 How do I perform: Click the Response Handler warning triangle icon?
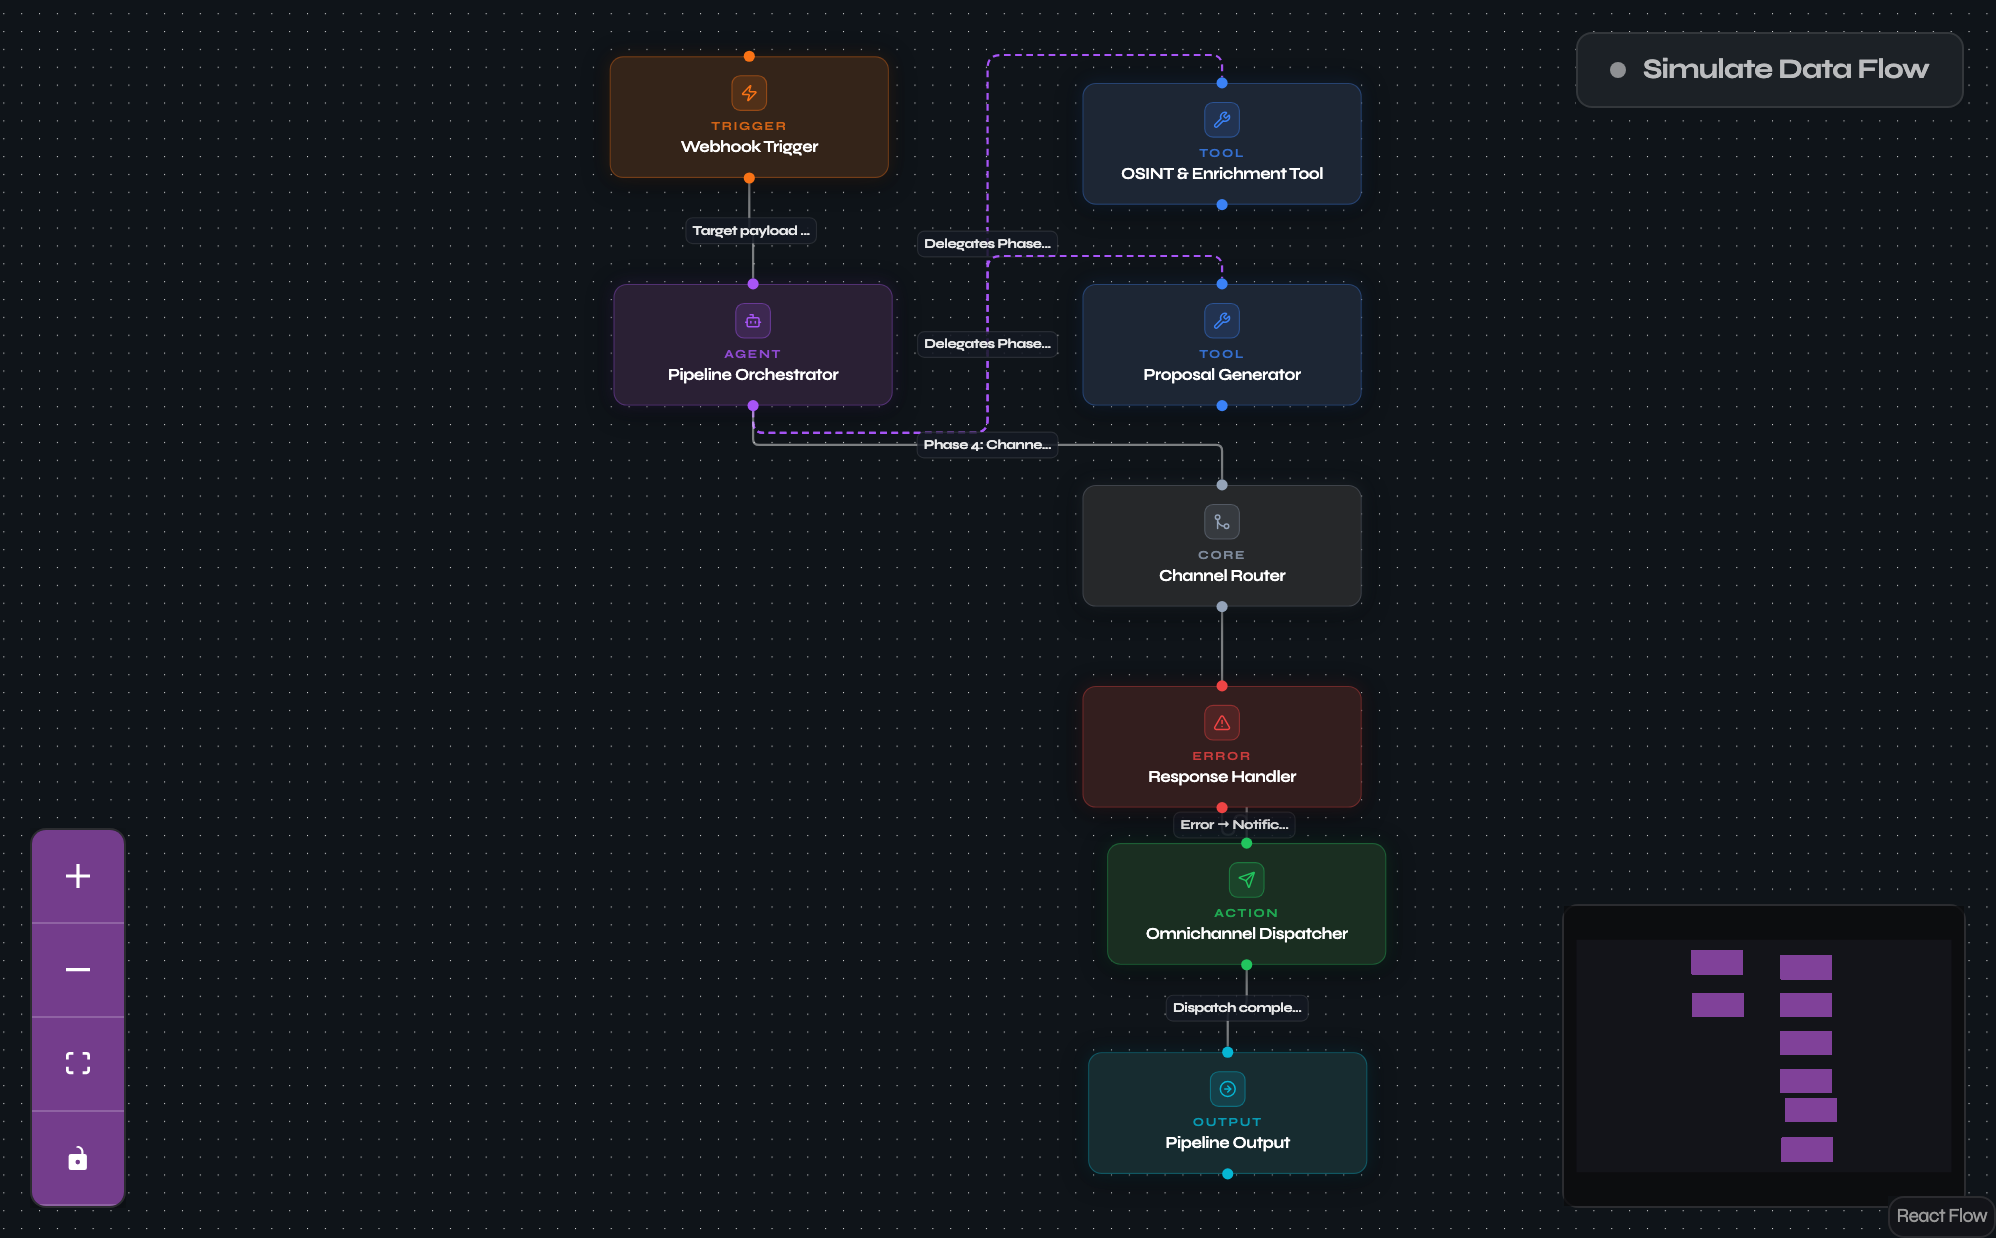pos(1221,723)
